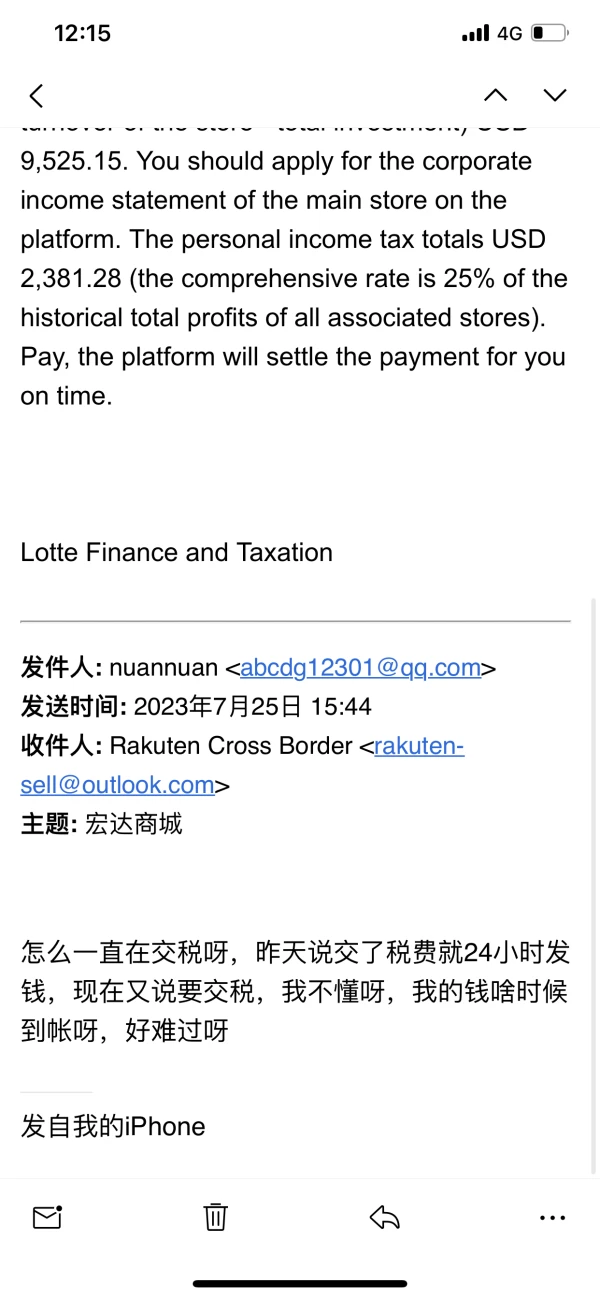Tap the 发自我的iPhone signature text
The height and width of the screenshot is (1299, 600).
click(x=113, y=1126)
